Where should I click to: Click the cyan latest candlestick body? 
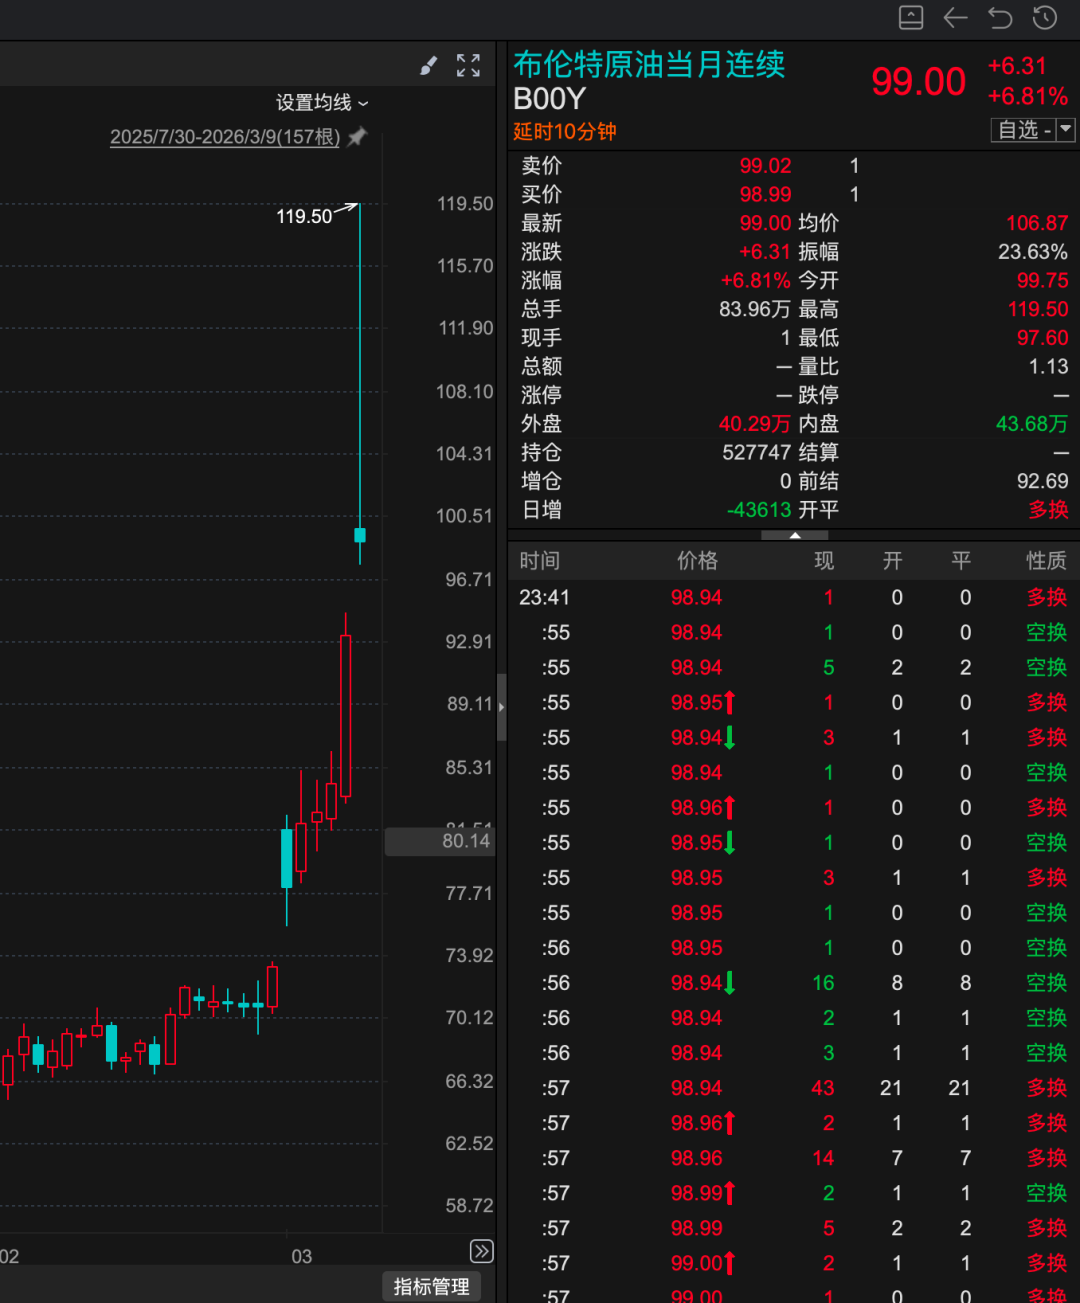(360, 535)
